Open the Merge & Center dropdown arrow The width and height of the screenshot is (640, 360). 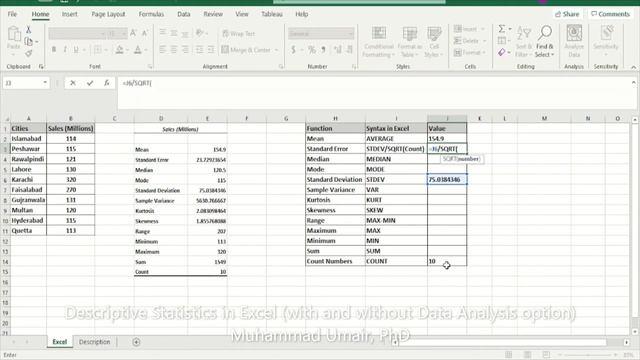click(276, 50)
